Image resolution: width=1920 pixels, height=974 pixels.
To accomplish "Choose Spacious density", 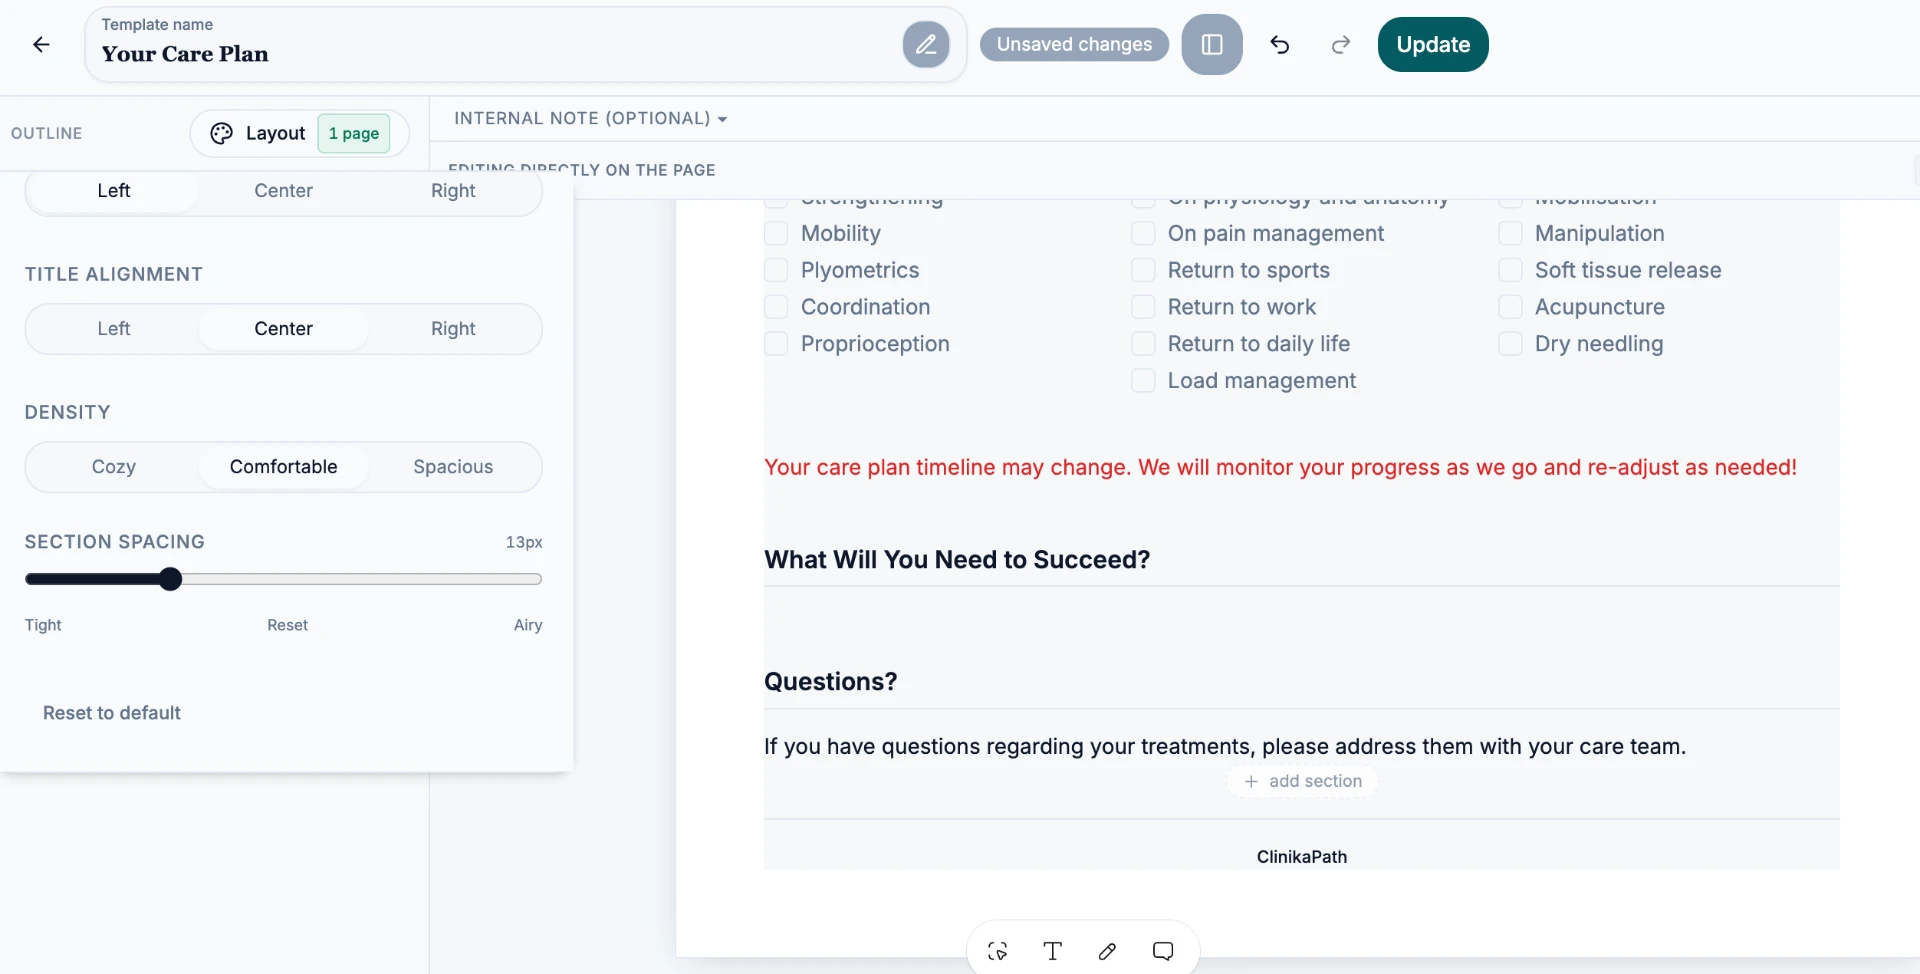I will click(x=453, y=467).
